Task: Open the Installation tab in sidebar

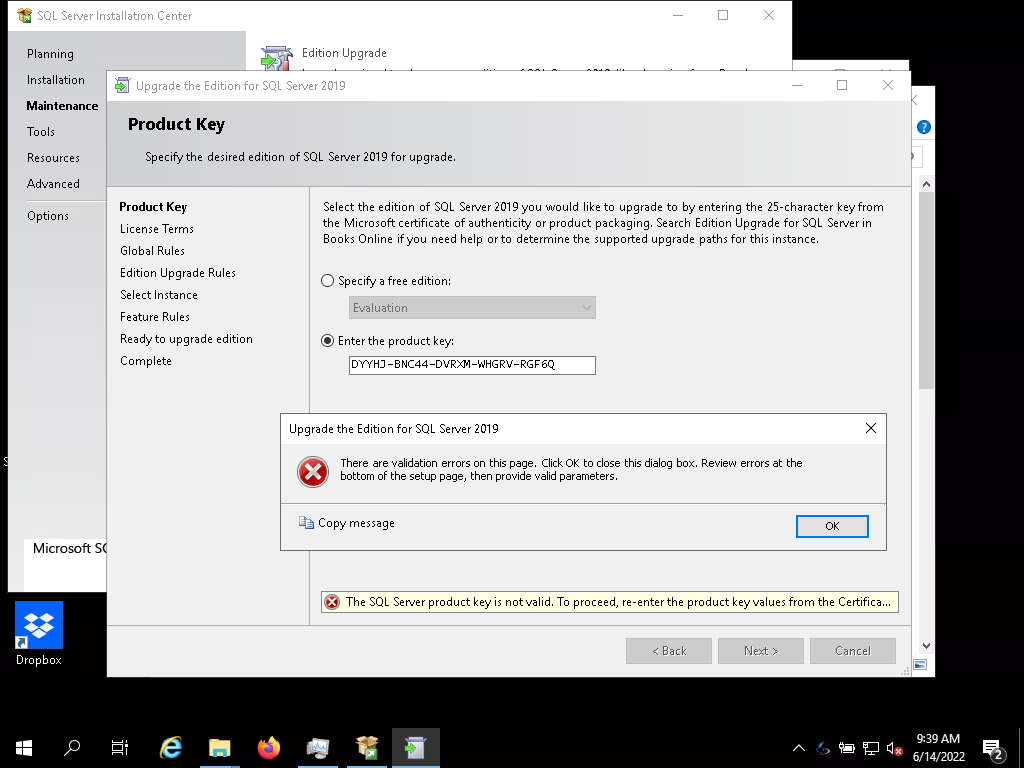Action: (x=56, y=80)
